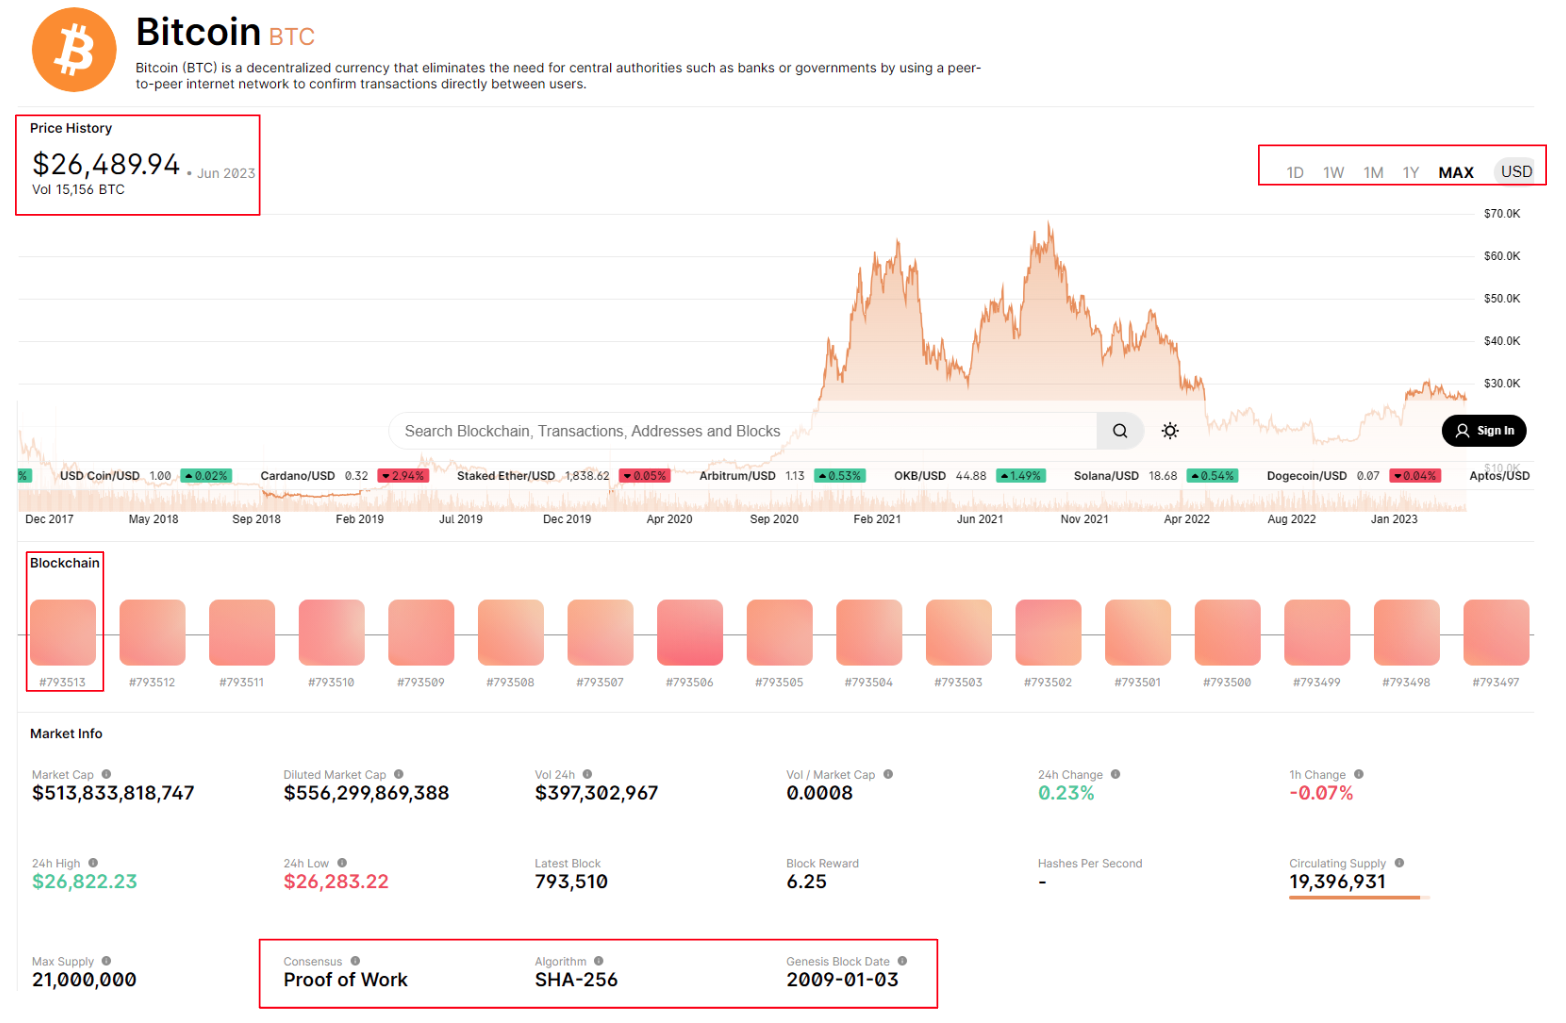This screenshot has width=1566, height=1023.
Task: Select the 1D chart range
Action: tap(1295, 172)
